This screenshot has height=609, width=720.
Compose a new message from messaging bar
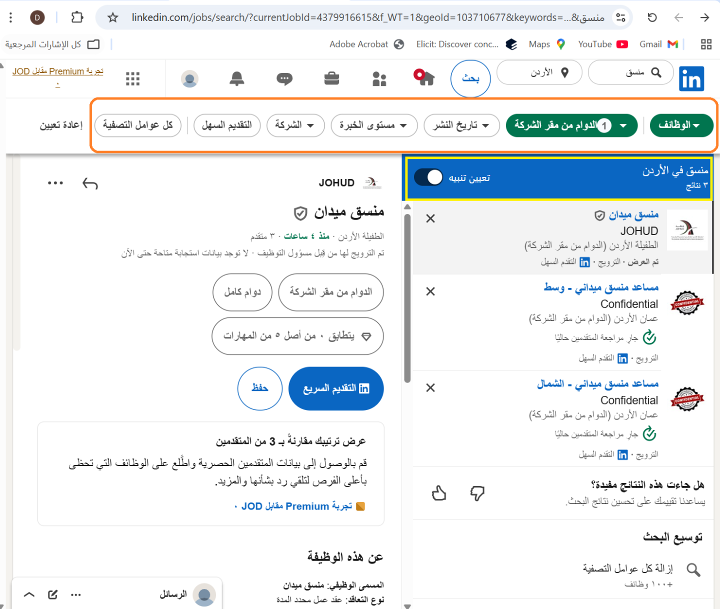click(53, 595)
